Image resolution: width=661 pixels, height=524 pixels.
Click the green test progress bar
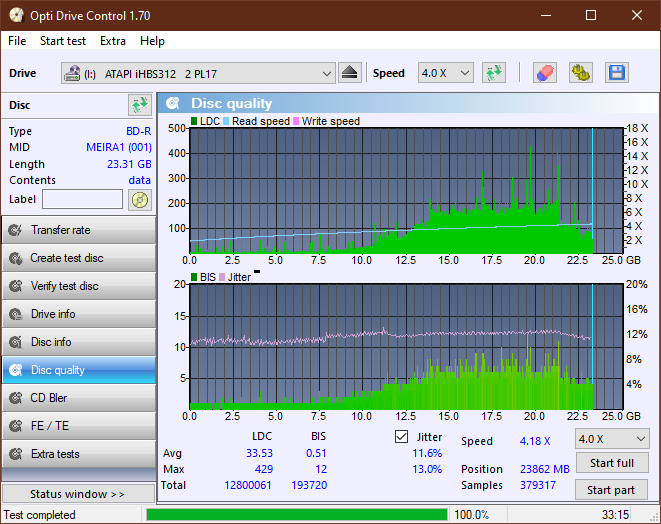pos(297,515)
